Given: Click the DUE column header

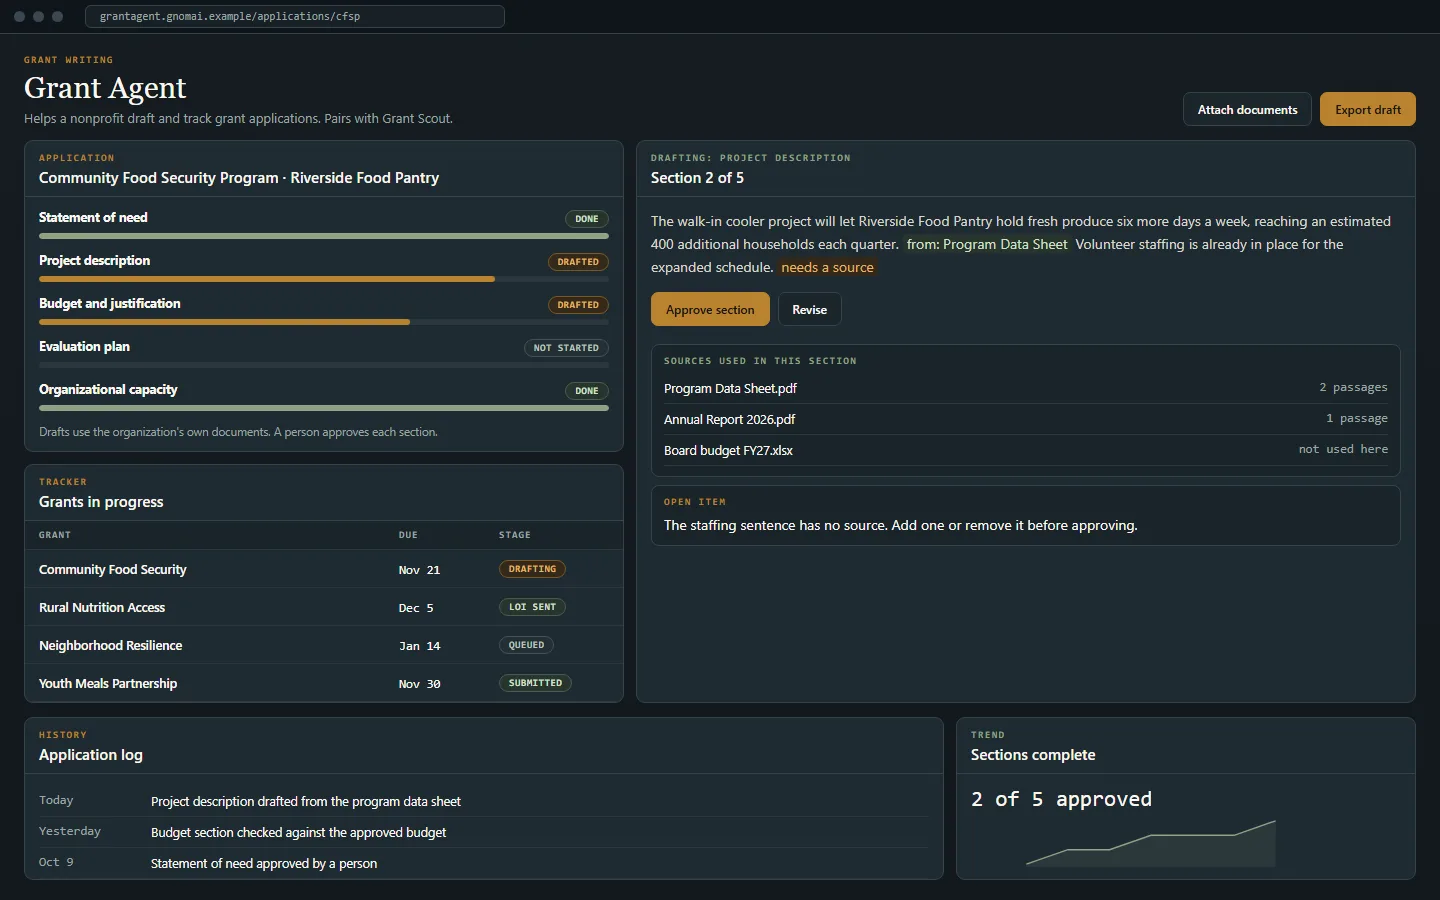Looking at the screenshot, I should tap(408, 535).
